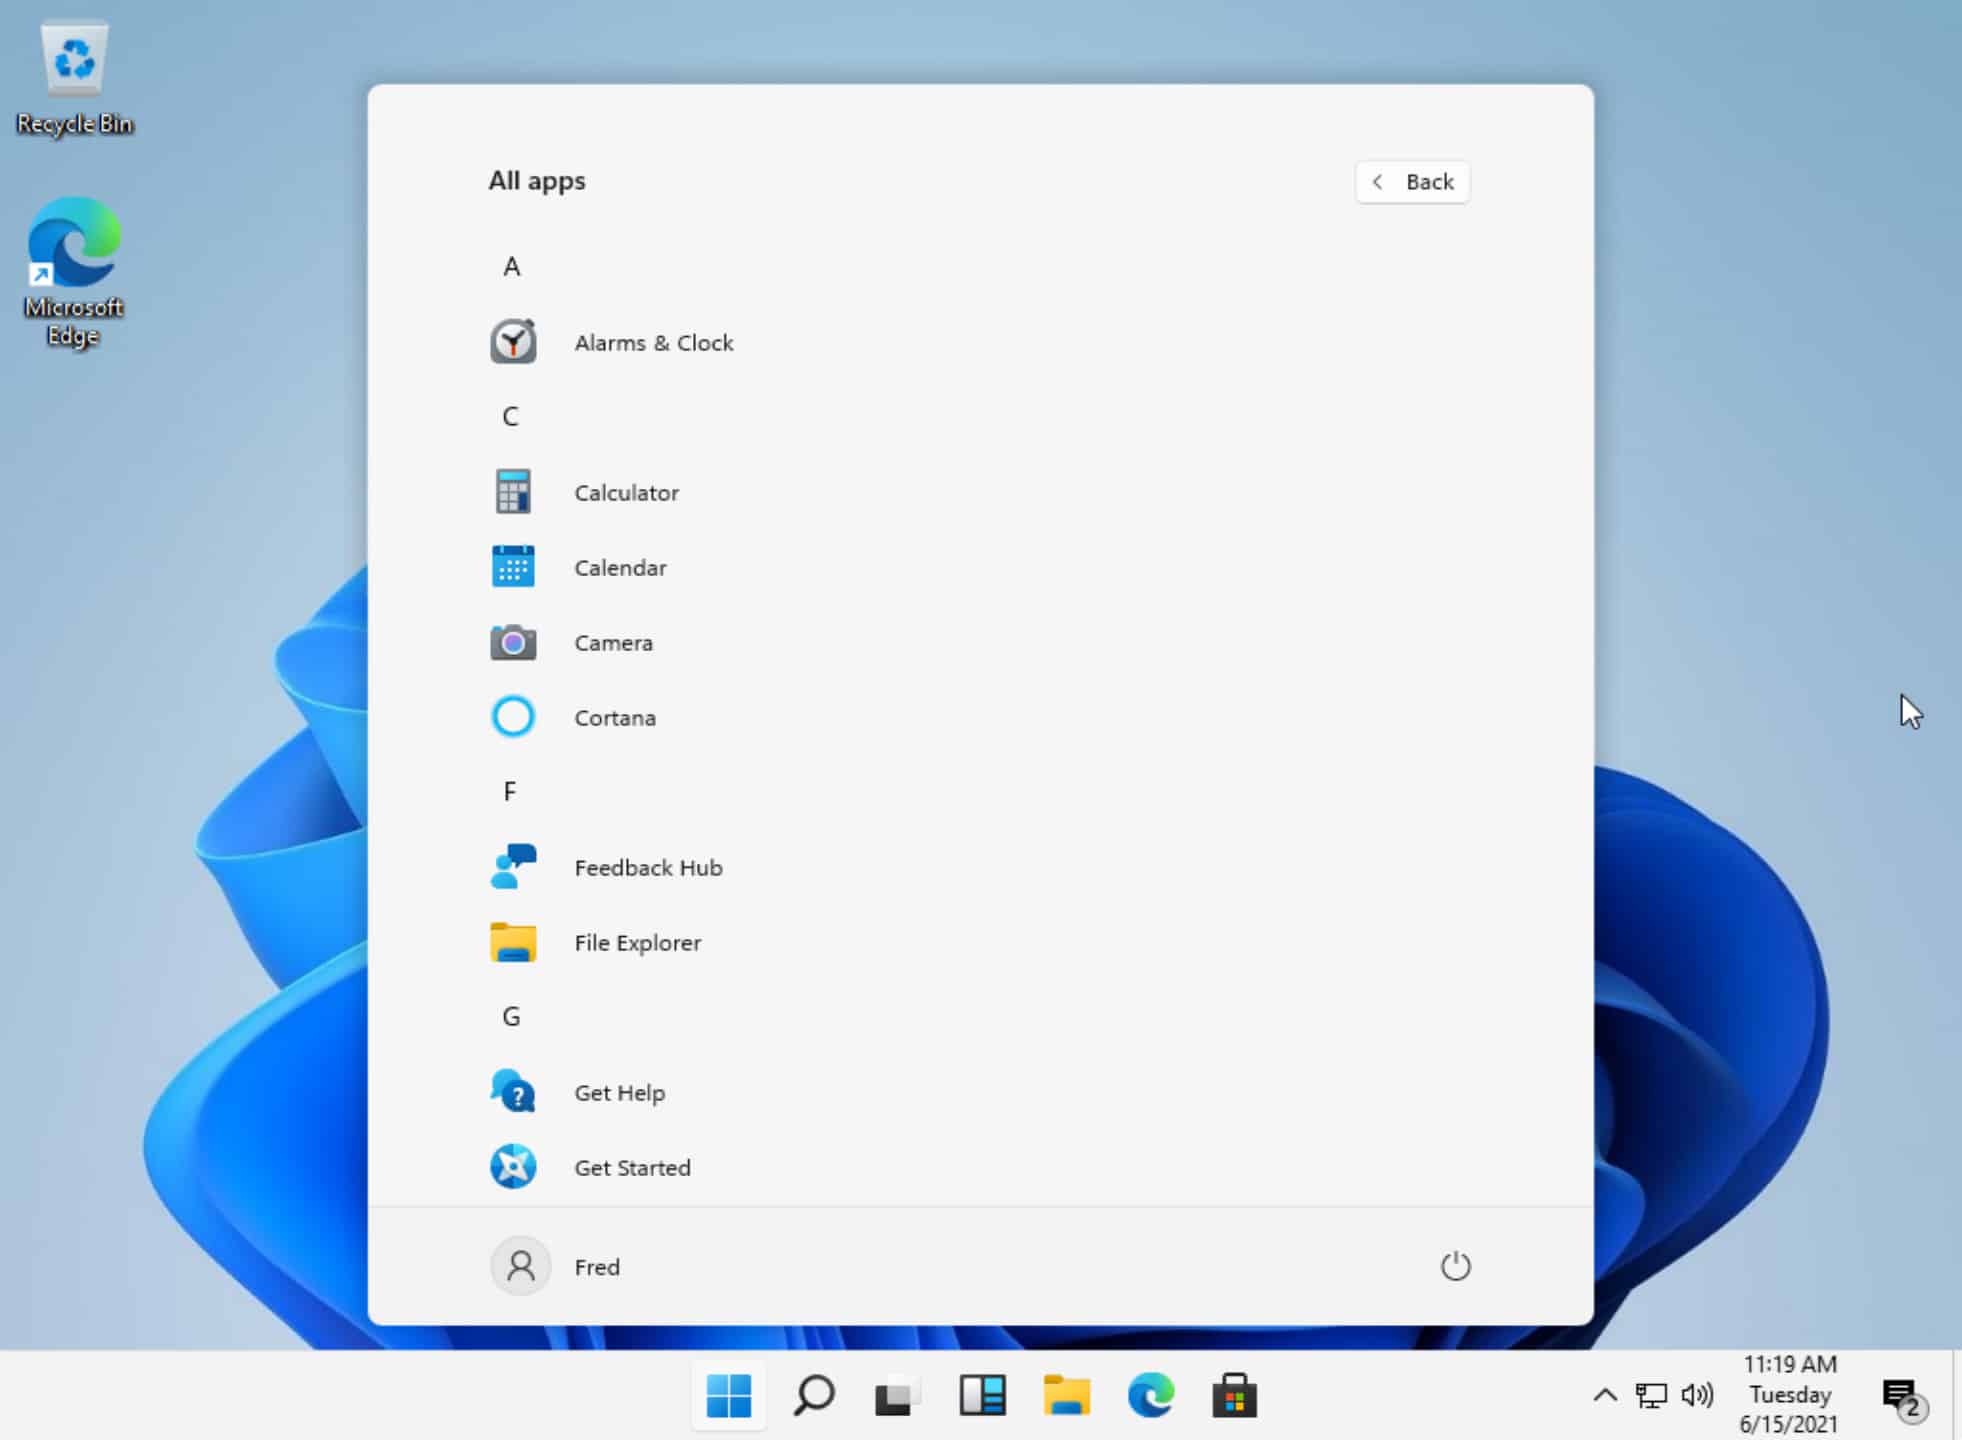The image size is (1962, 1440).
Task: Select the Fred user account
Action: pyautogui.click(x=556, y=1266)
